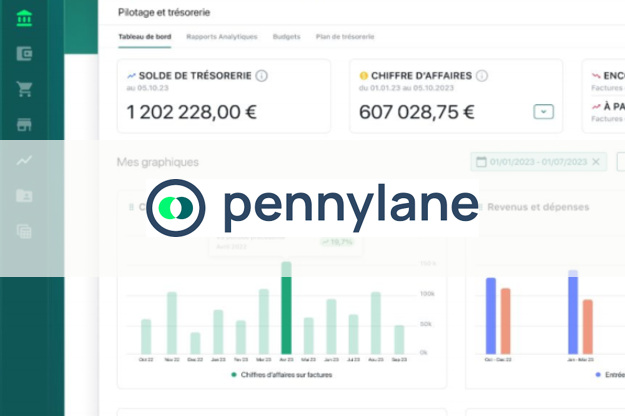Show info tooltip for Chiffre d'affaires
This screenshot has height=416, width=625.
click(482, 76)
